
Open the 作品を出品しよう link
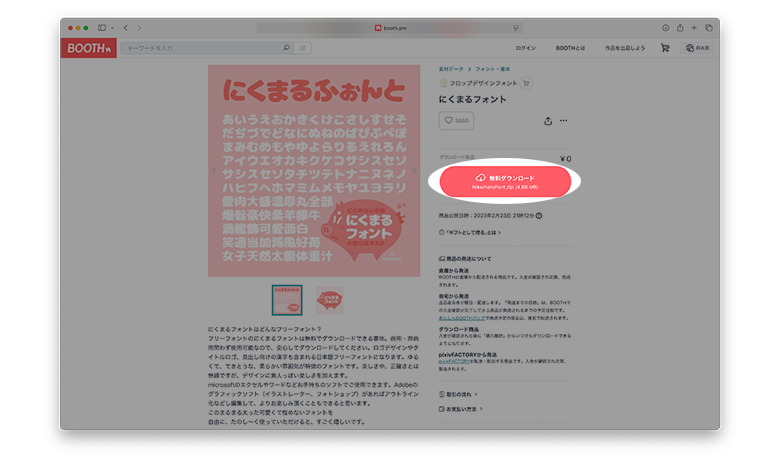pos(625,48)
